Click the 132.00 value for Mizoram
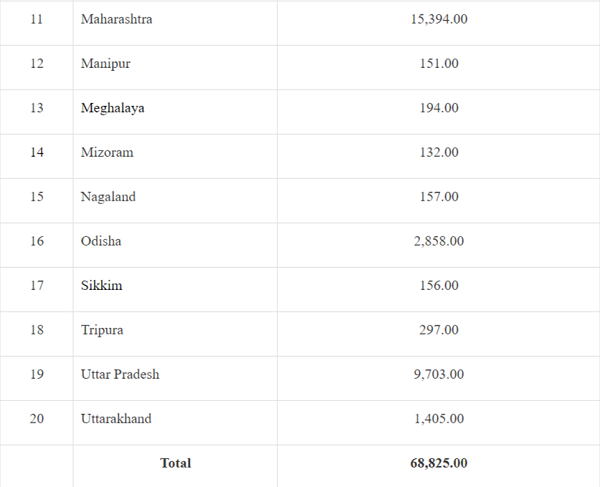 (439, 152)
